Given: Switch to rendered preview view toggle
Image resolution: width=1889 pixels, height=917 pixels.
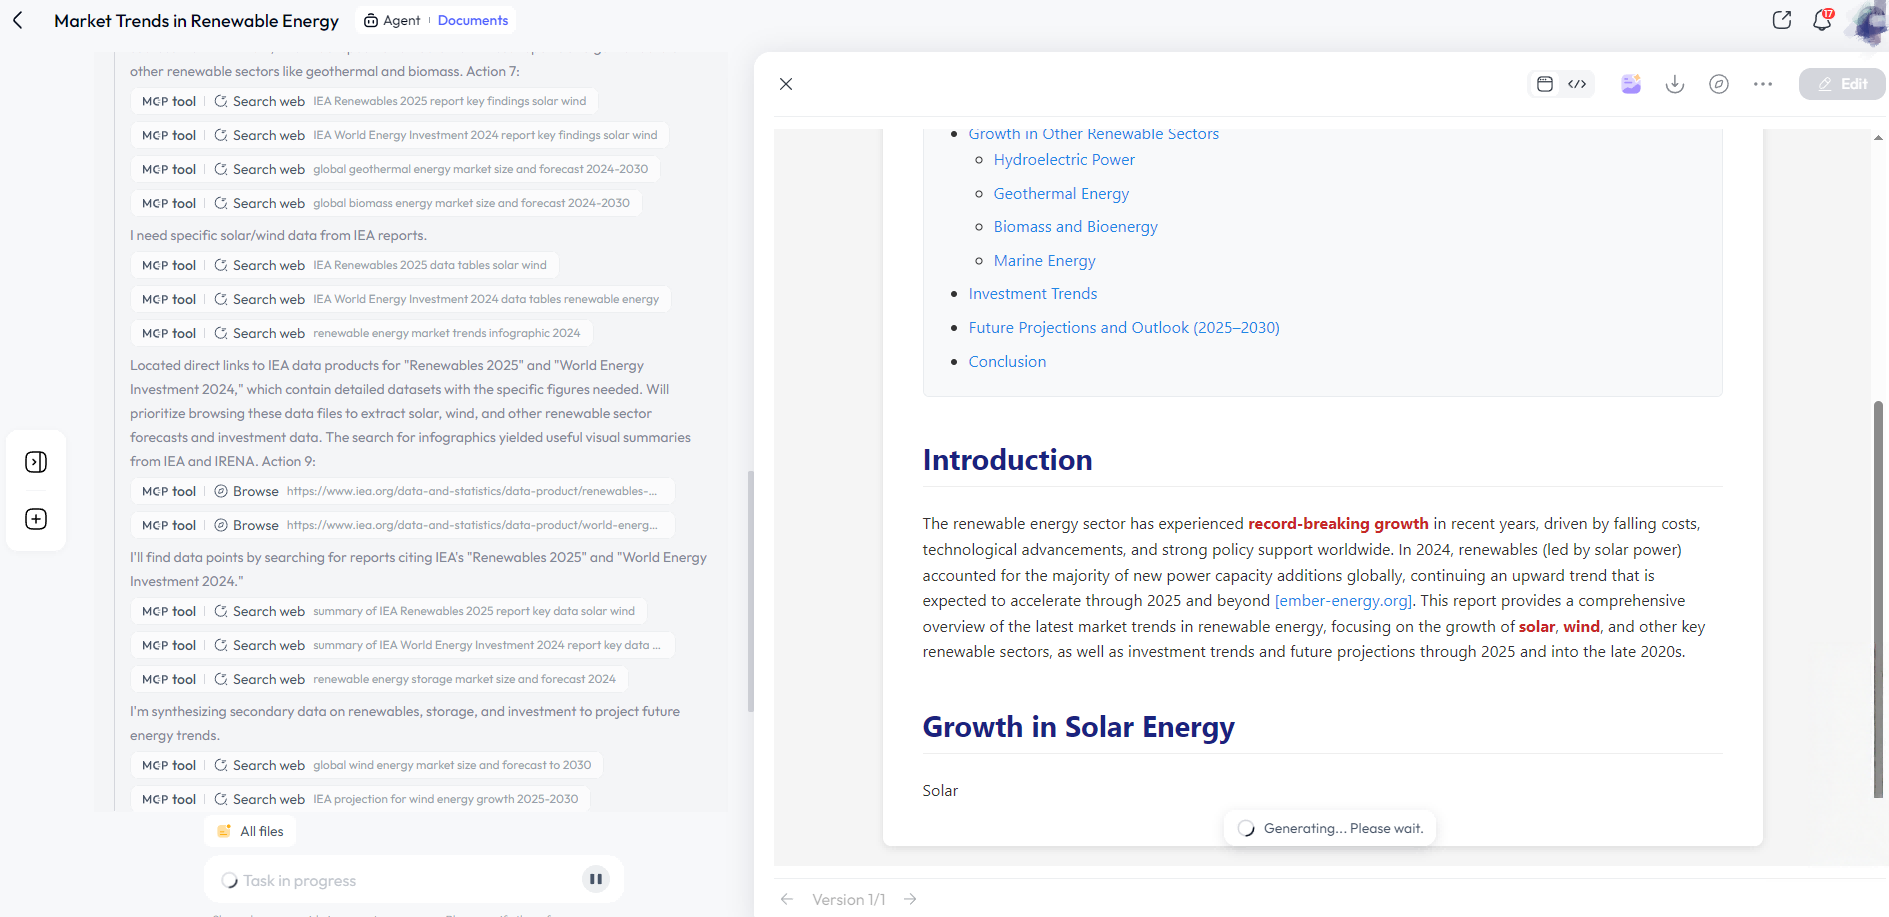Looking at the screenshot, I should click(x=1545, y=84).
